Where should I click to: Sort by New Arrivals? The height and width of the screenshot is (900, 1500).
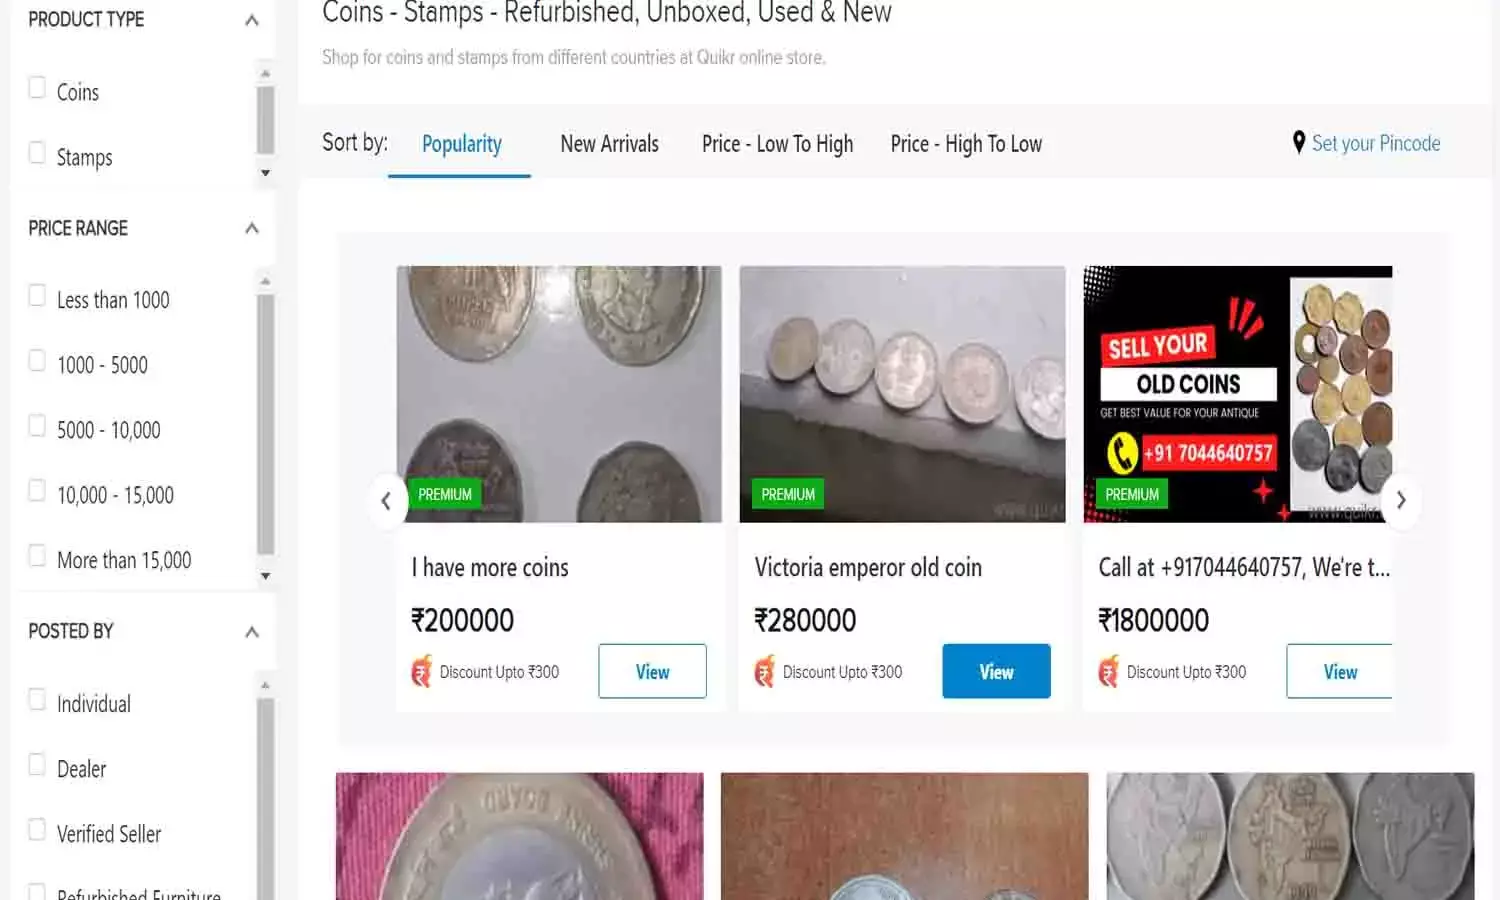(x=609, y=144)
